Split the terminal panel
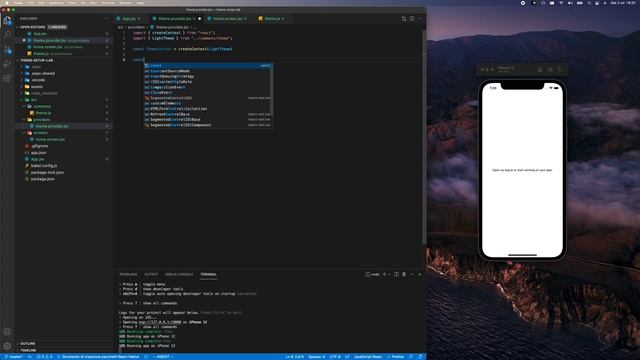640x360 pixels. tap(396, 274)
